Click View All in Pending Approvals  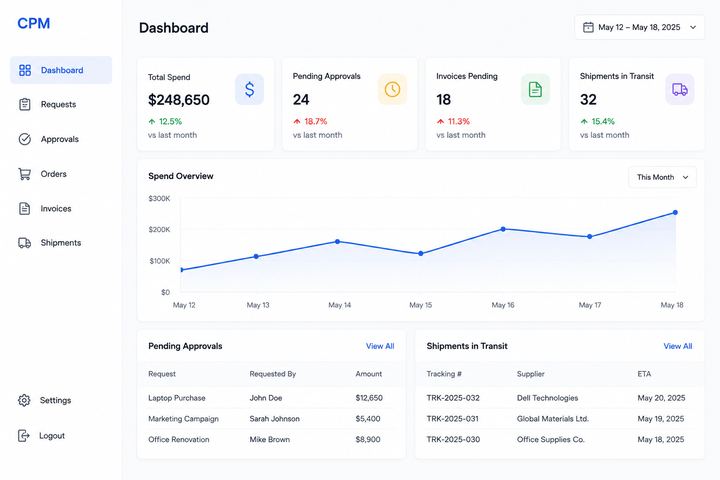click(380, 346)
